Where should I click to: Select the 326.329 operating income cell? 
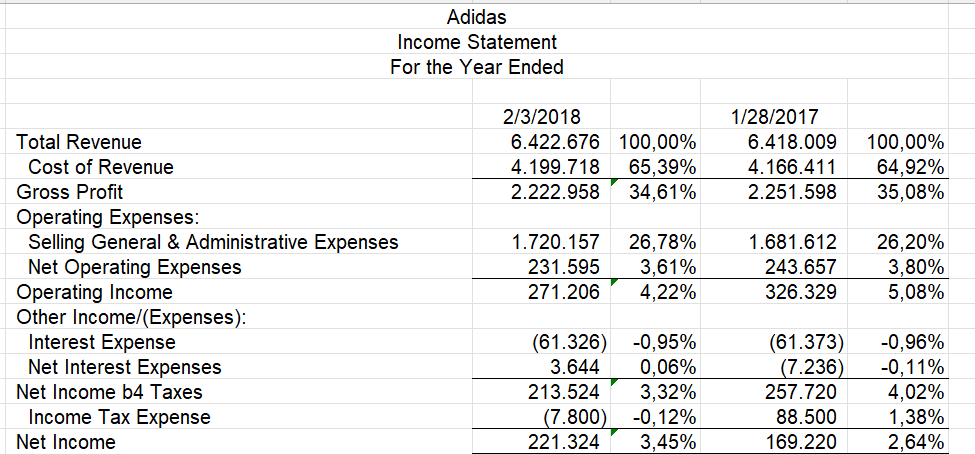(800, 292)
